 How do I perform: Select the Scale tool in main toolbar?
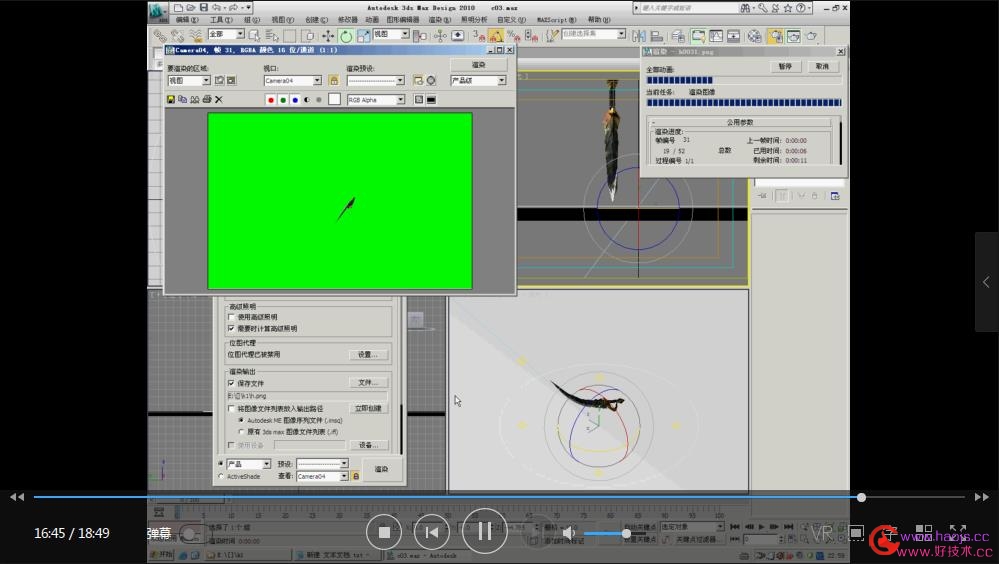coord(363,36)
